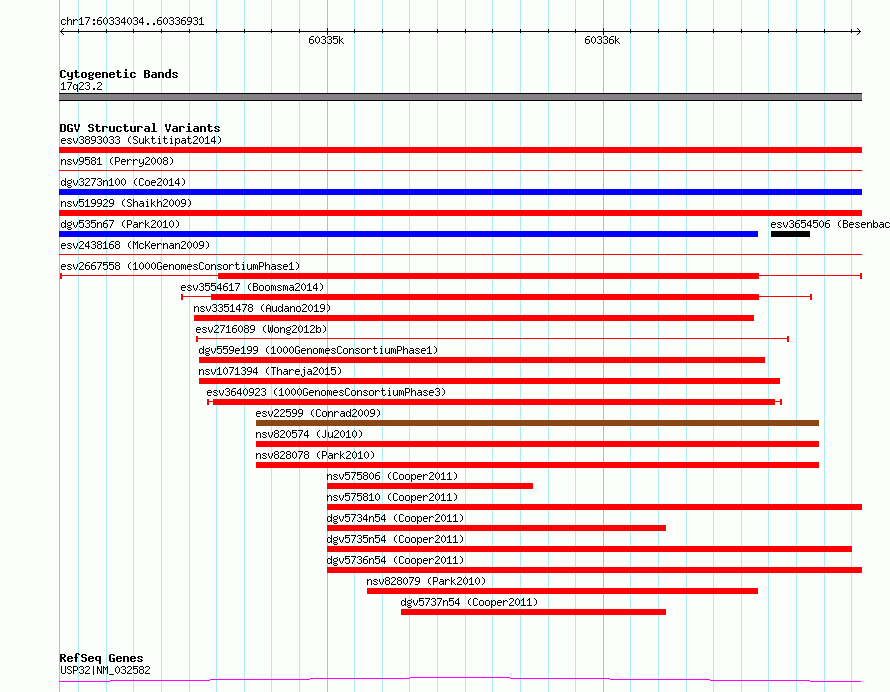Click the USP32|NM_032582 gene label
Image resolution: width=890 pixels, height=692 pixels.
coord(105,670)
